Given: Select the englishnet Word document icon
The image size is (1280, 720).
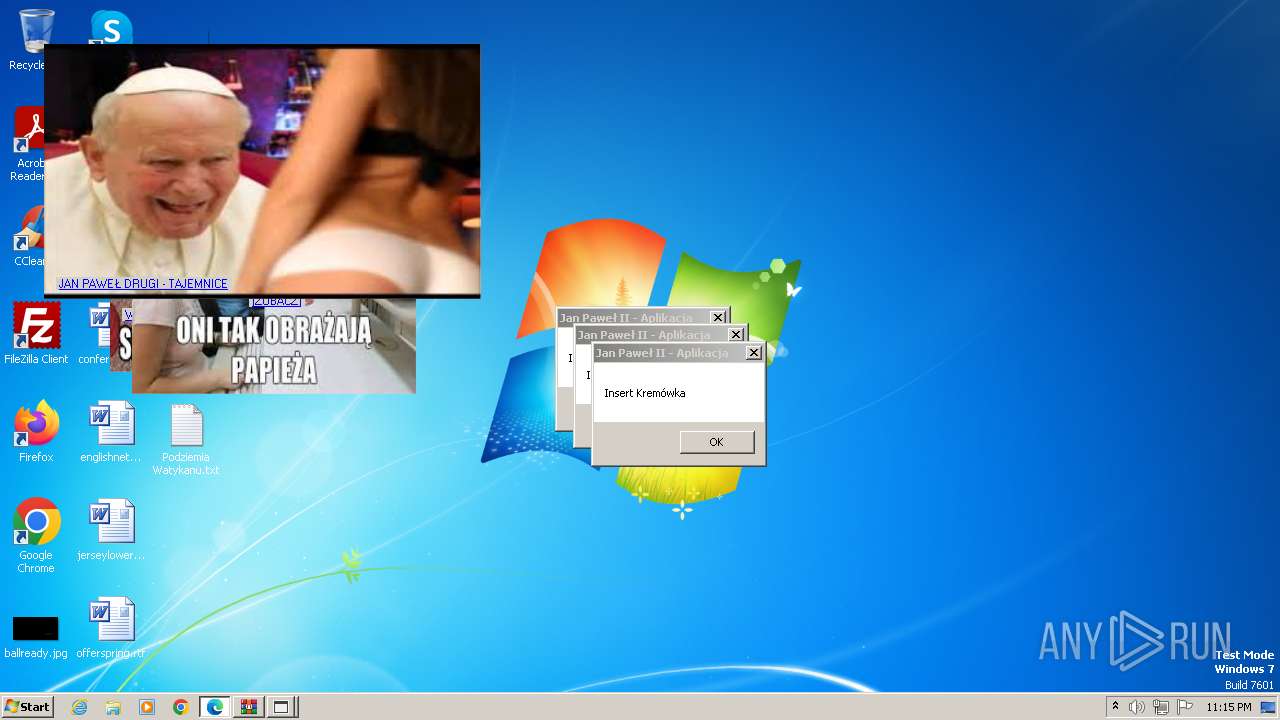Looking at the screenshot, I should [111, 432].
